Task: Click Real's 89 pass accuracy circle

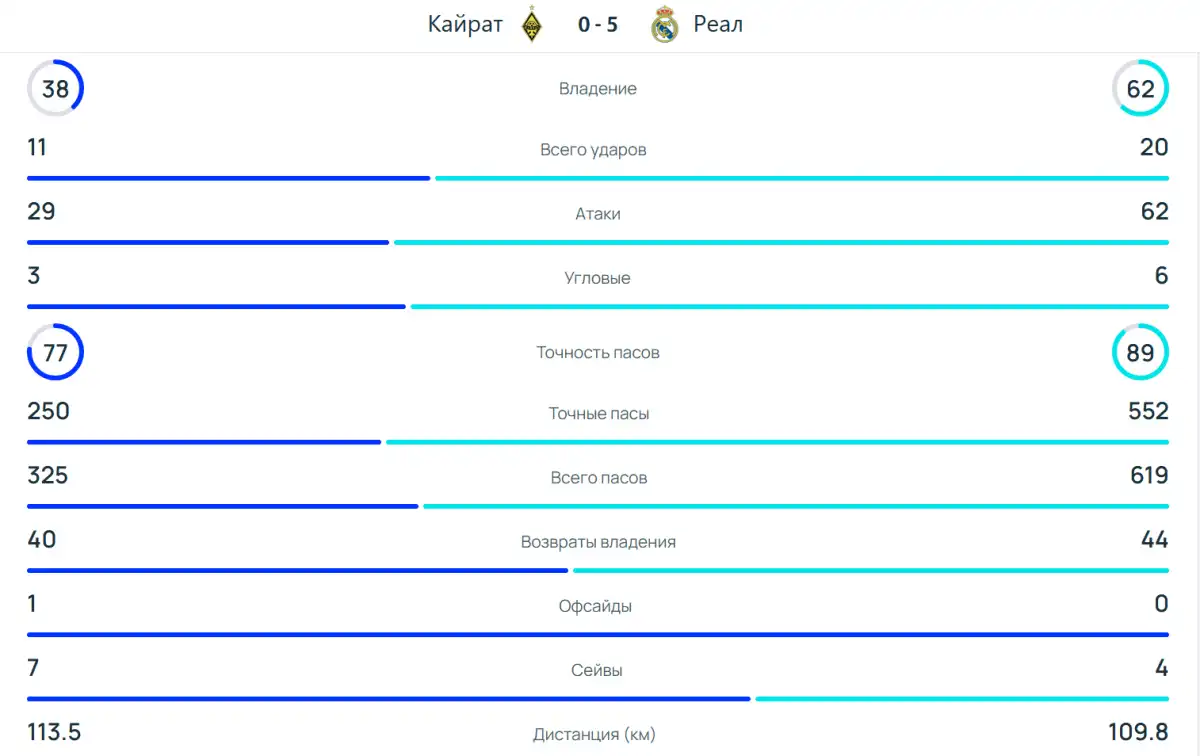Action: (1140, 352)
